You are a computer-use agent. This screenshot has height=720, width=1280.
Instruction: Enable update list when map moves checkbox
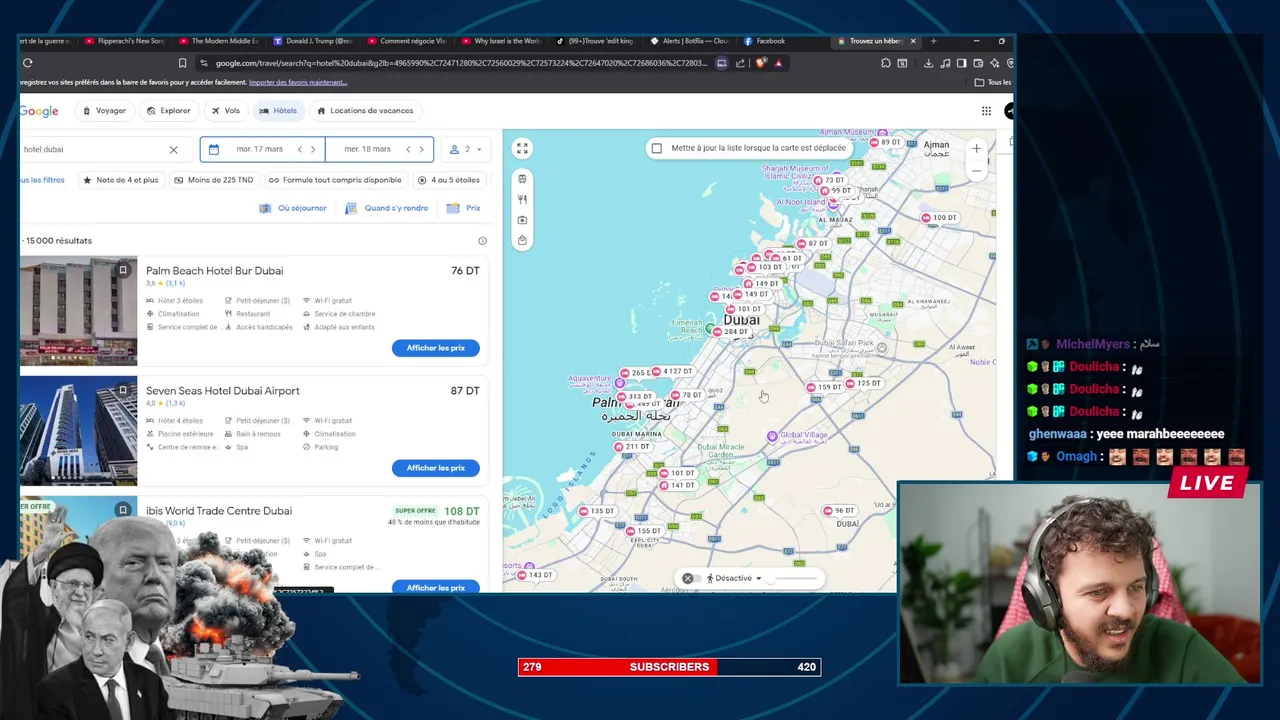(656, 148)
